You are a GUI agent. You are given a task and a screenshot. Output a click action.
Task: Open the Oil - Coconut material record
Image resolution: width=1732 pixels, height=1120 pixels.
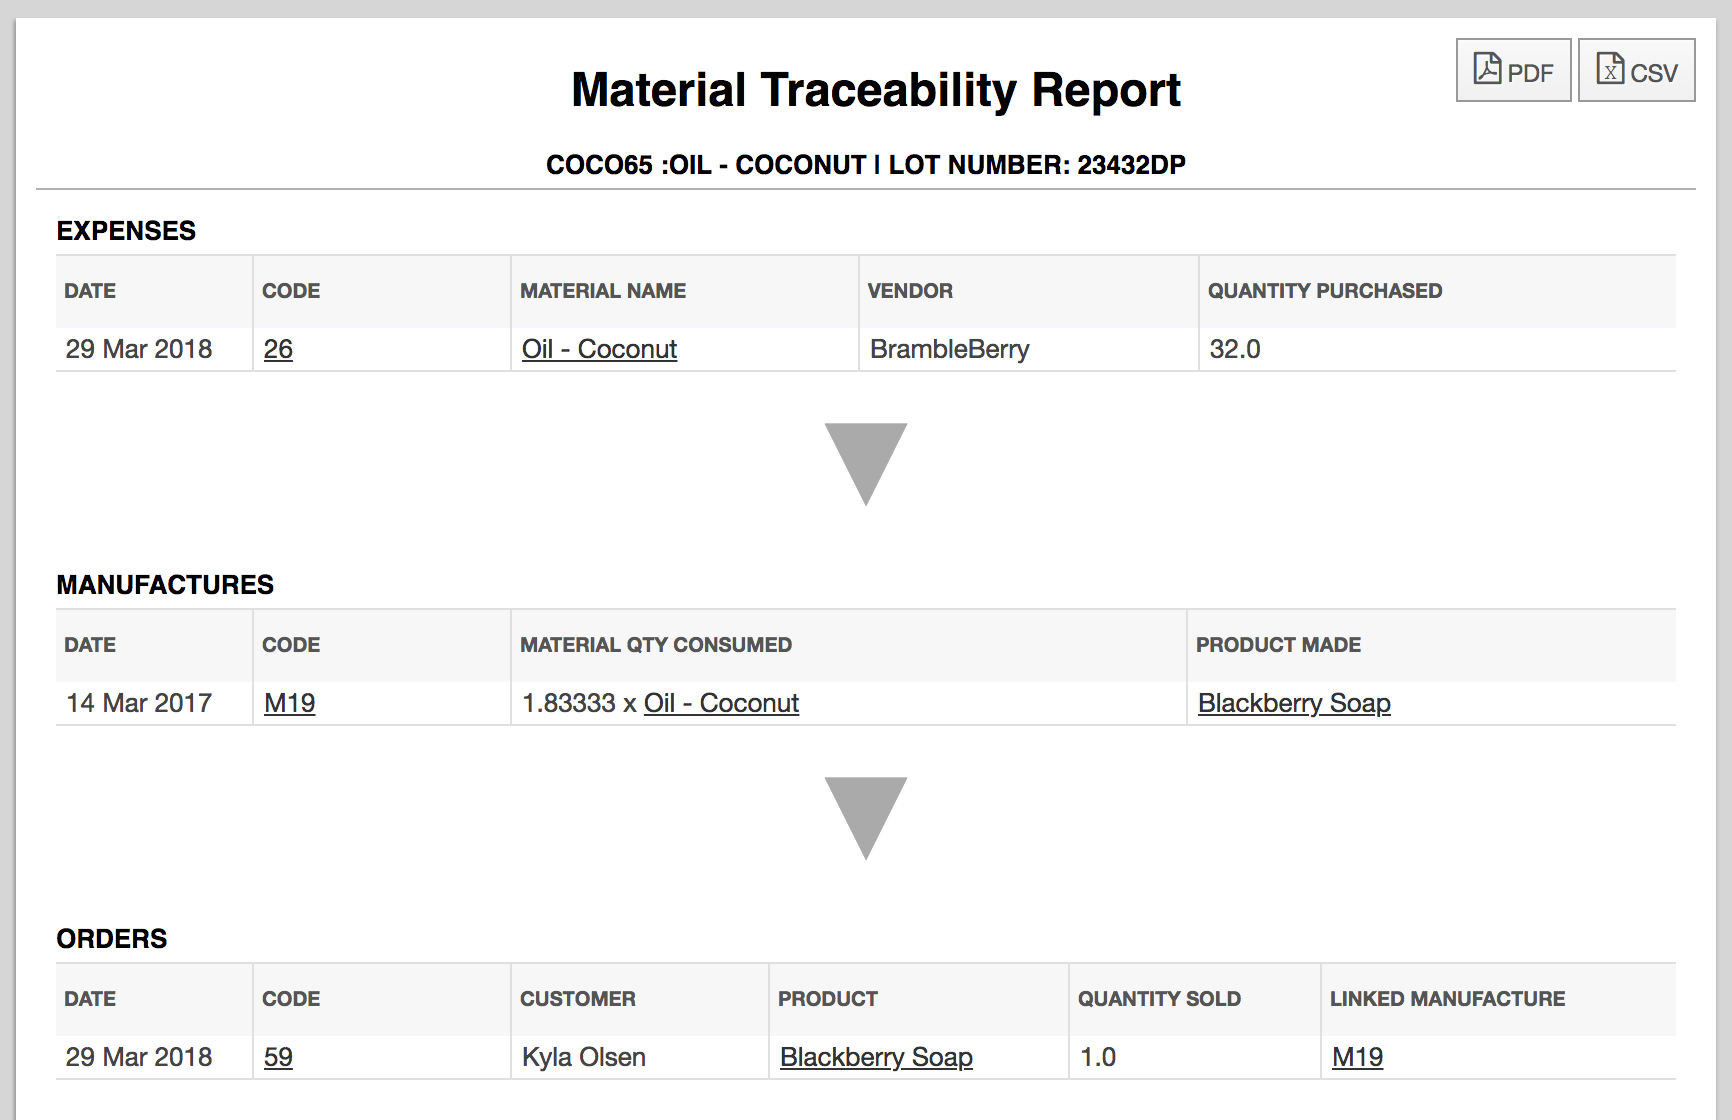(x=598, y=349)
